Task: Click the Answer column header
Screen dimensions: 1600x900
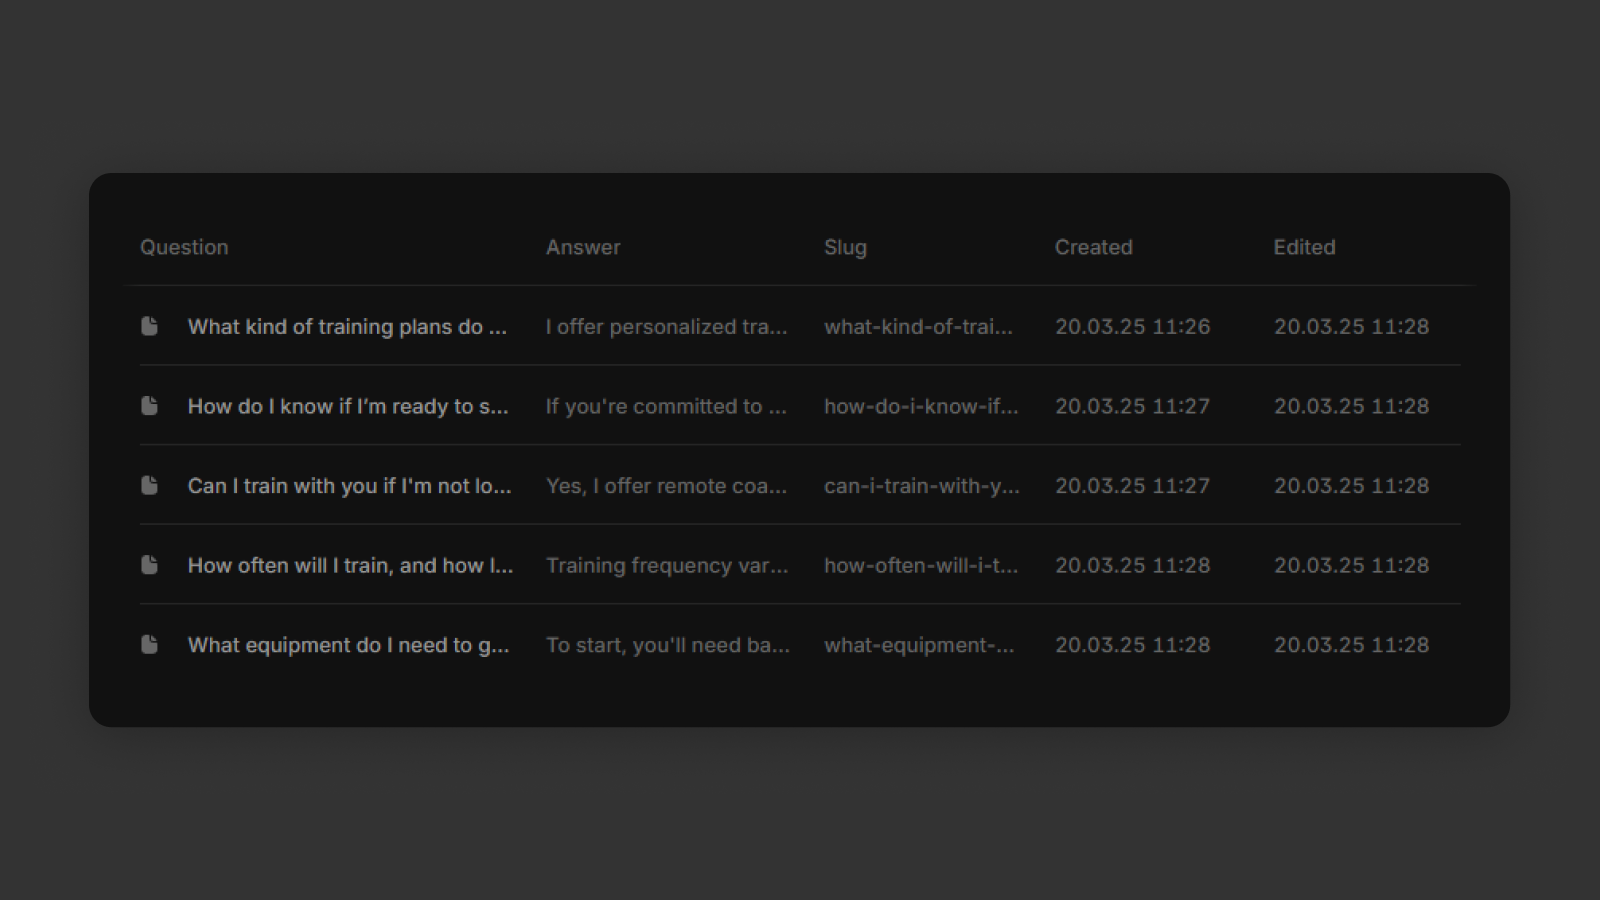Action: tap(583, 247)
